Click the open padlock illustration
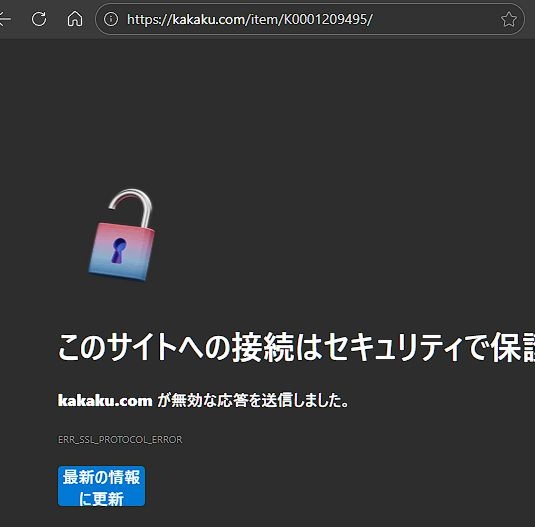The width and height of the screenshot is (535, 527). click(x=121, y=235)
